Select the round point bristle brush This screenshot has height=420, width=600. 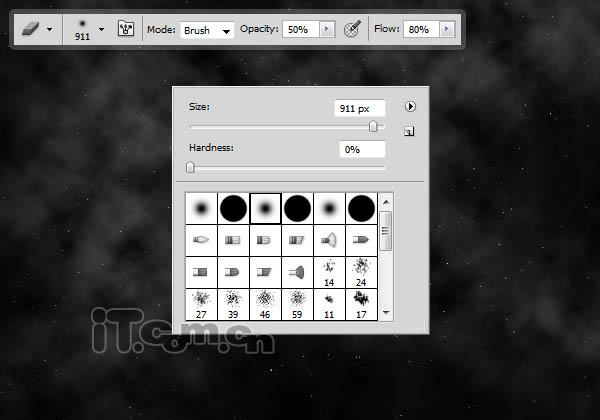[x=201, y=240]
